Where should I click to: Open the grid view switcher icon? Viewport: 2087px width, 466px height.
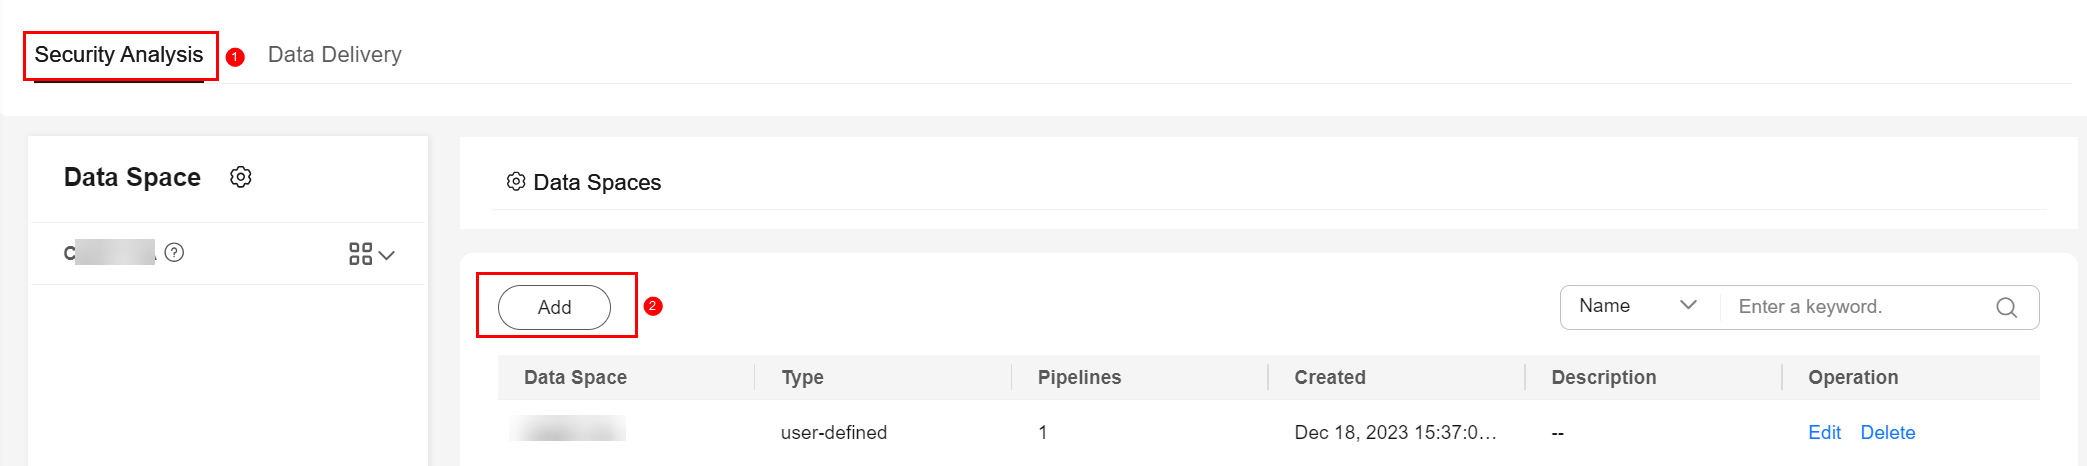(x=360, y=254)
